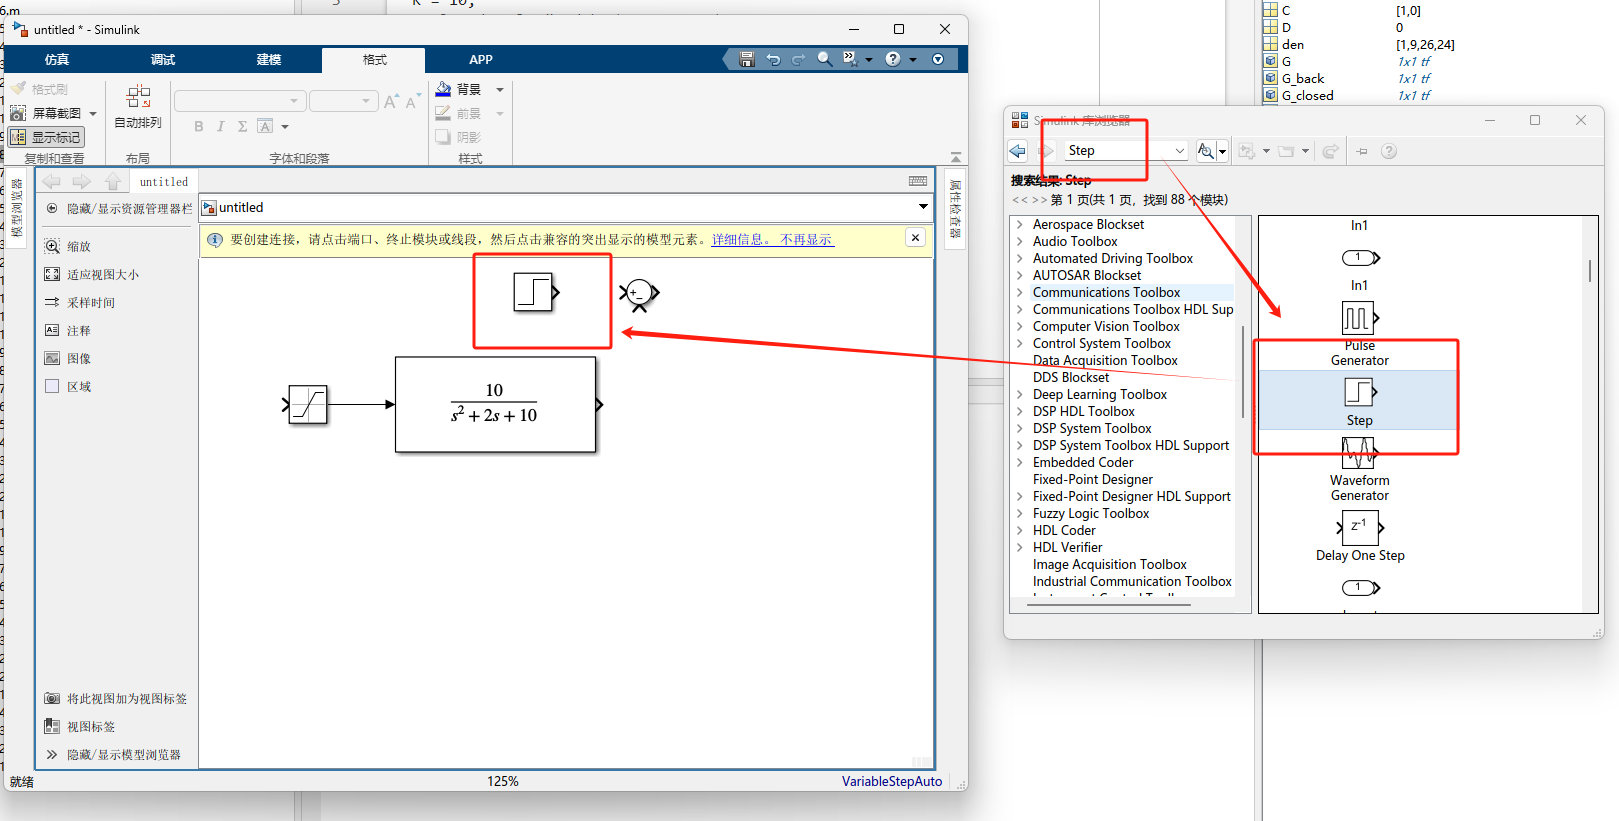This screenshot has width=1619, height=821.
Task: Toggle Hide/Show Model Browser (隐藏/显示模型浏览器)
Action: tap(113, 754)
